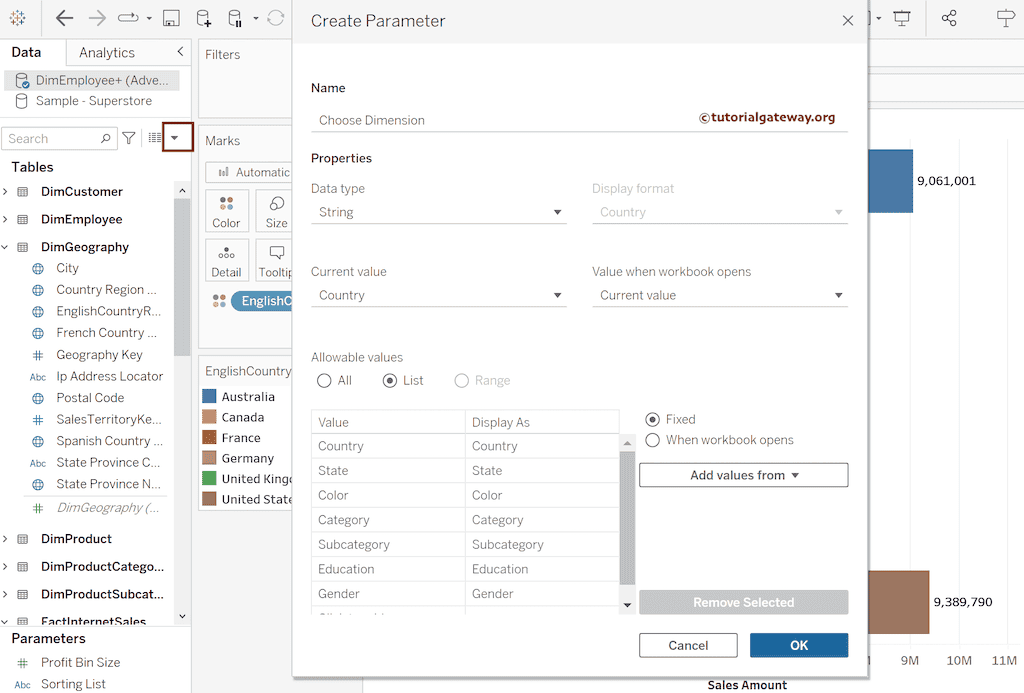This screenshot has height=693, width=1024.
Task: Open the Add values from button
Action: (743, 475)
